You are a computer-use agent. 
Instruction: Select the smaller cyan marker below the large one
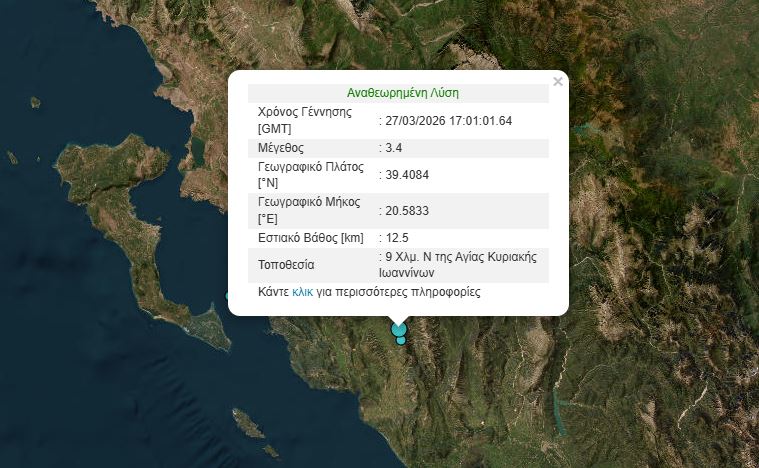401,341
